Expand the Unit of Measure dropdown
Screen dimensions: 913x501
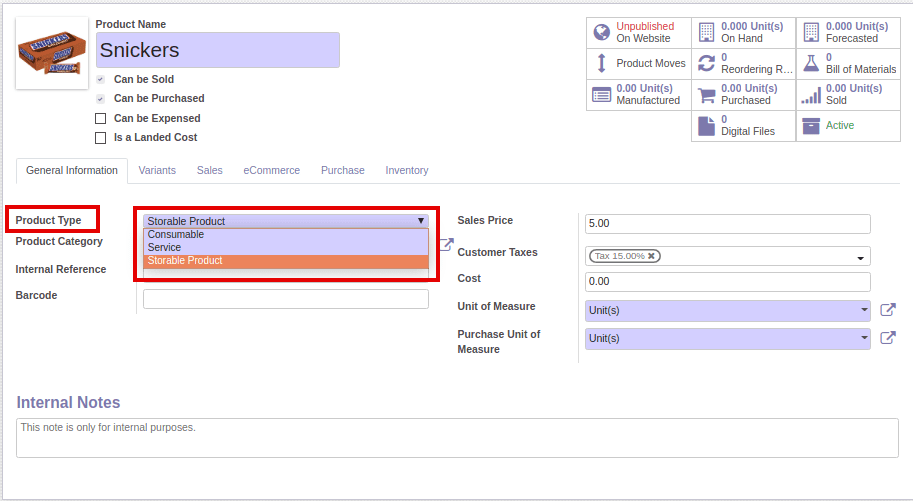[864, 310]
